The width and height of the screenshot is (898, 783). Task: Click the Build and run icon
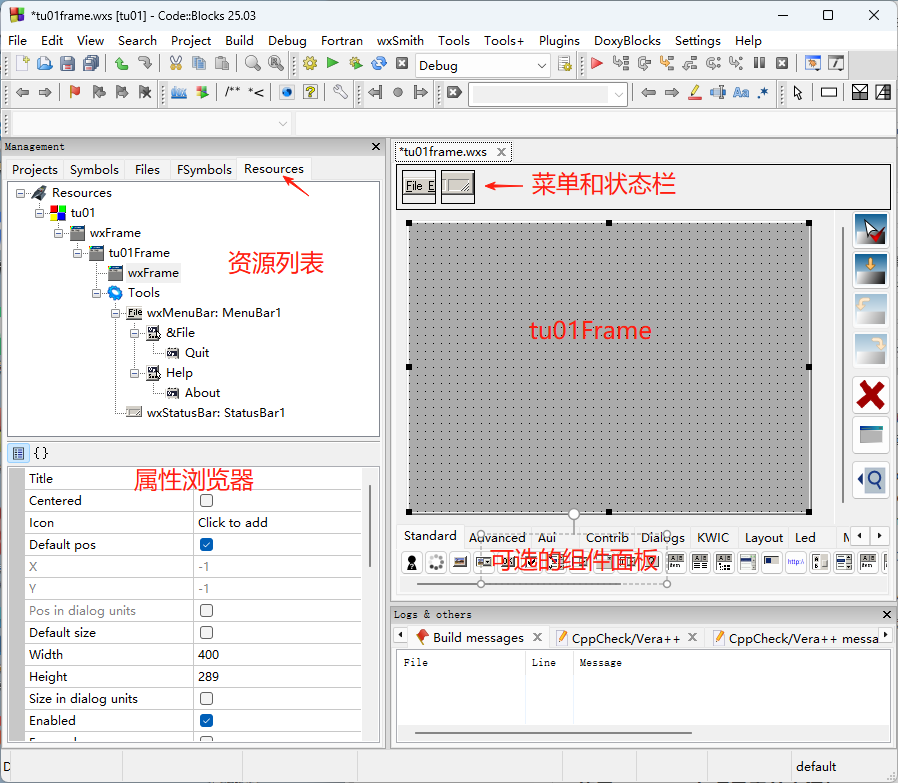coord(356,63)
